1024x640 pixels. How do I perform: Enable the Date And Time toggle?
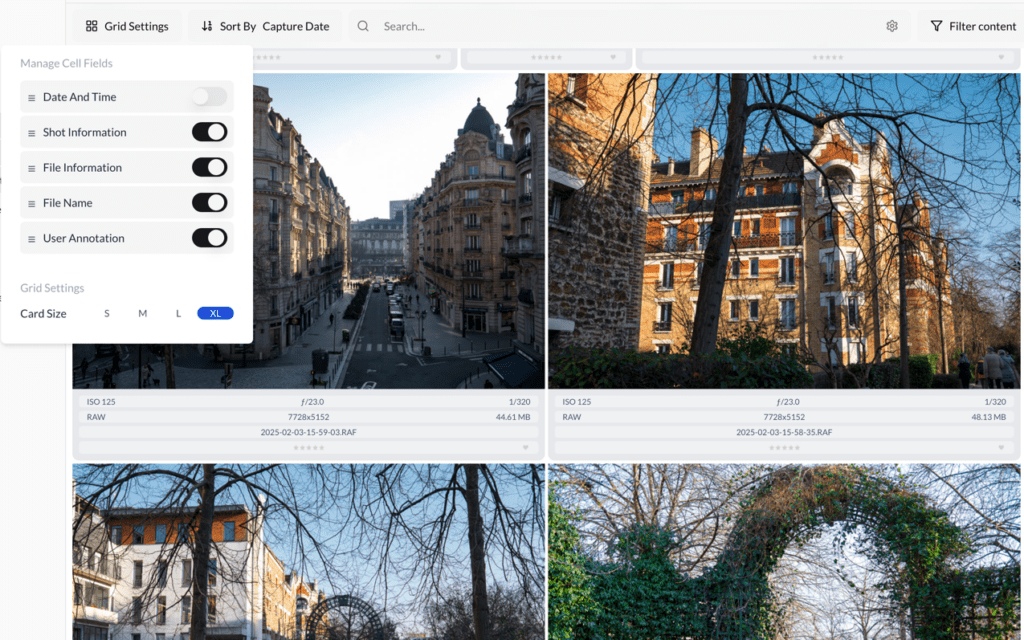[209, 97]
